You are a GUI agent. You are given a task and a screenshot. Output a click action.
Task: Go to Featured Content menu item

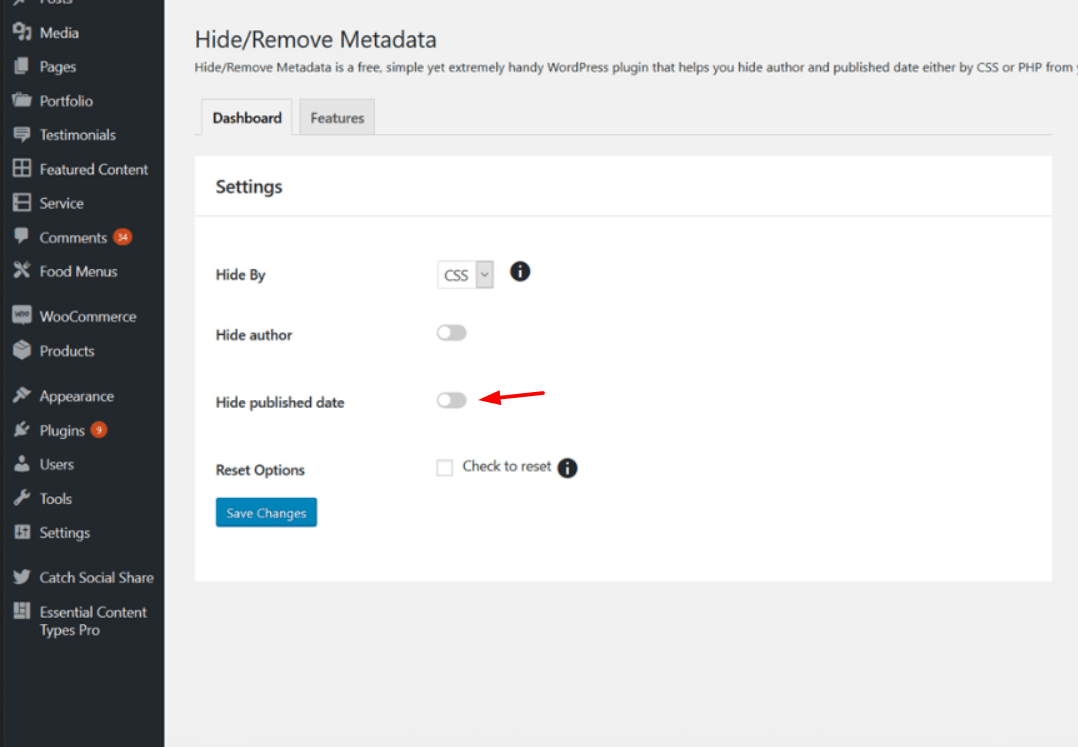[94, 169]
